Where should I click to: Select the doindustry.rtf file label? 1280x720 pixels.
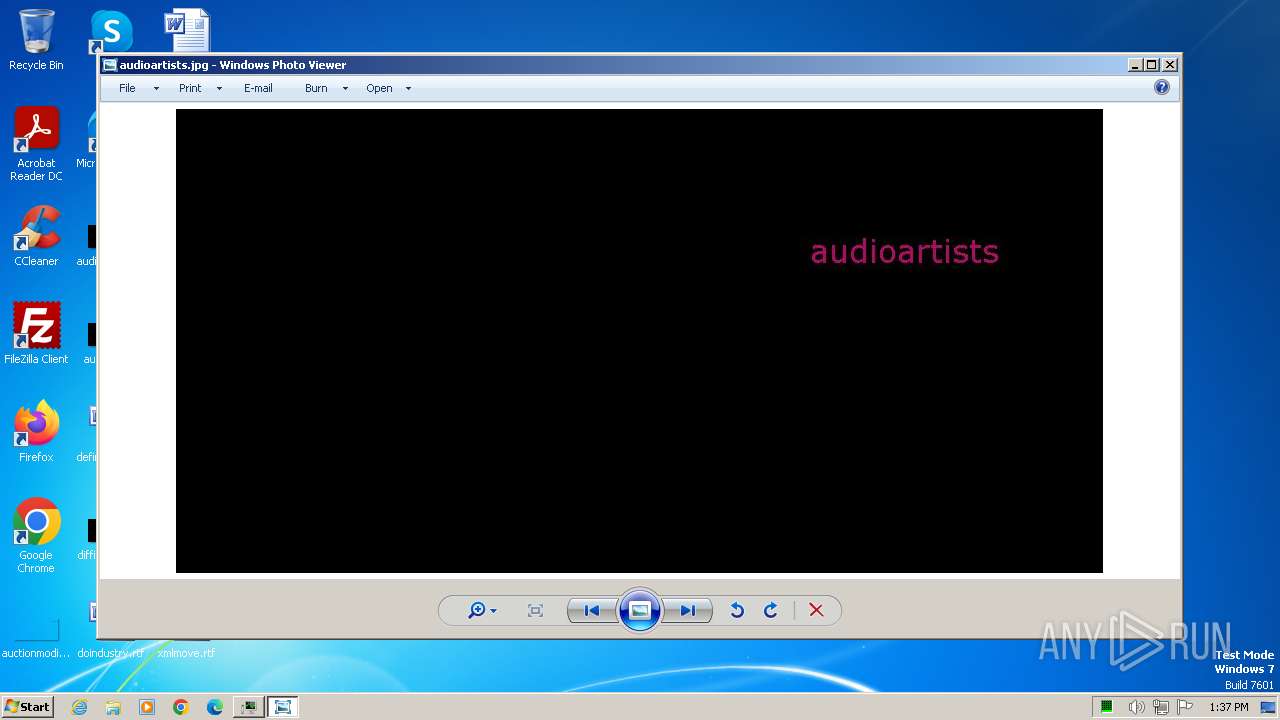coord(111,653)
